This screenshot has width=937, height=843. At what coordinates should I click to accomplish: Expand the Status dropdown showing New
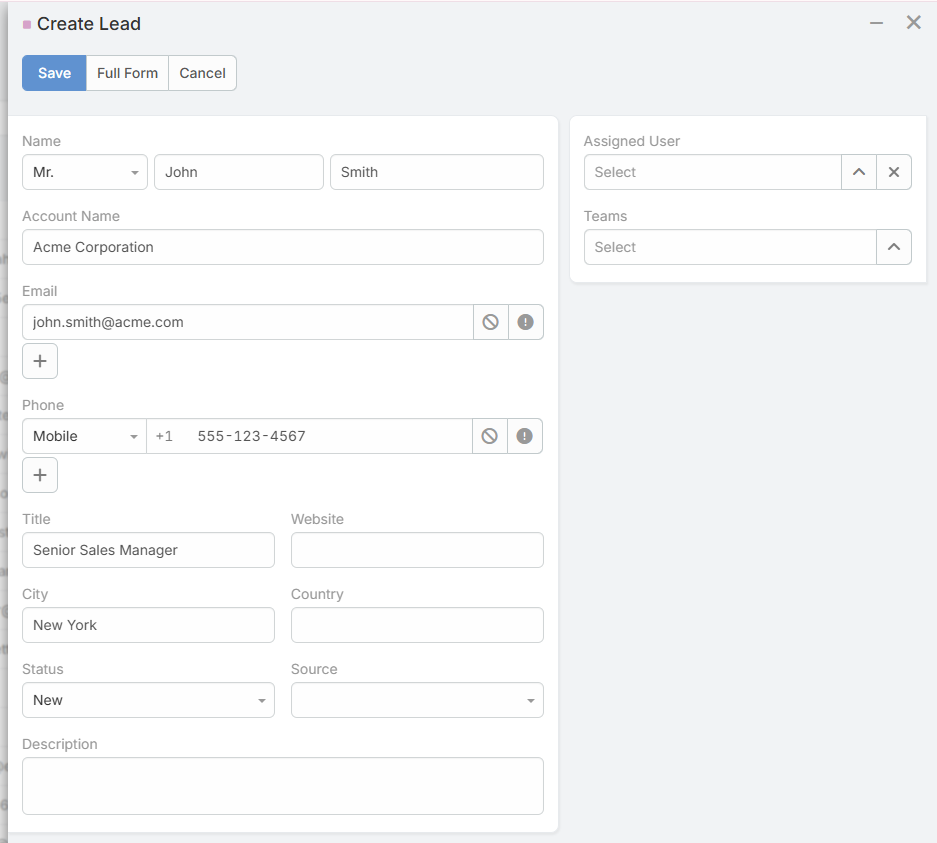pyautogui.click(x=148, y=700)
